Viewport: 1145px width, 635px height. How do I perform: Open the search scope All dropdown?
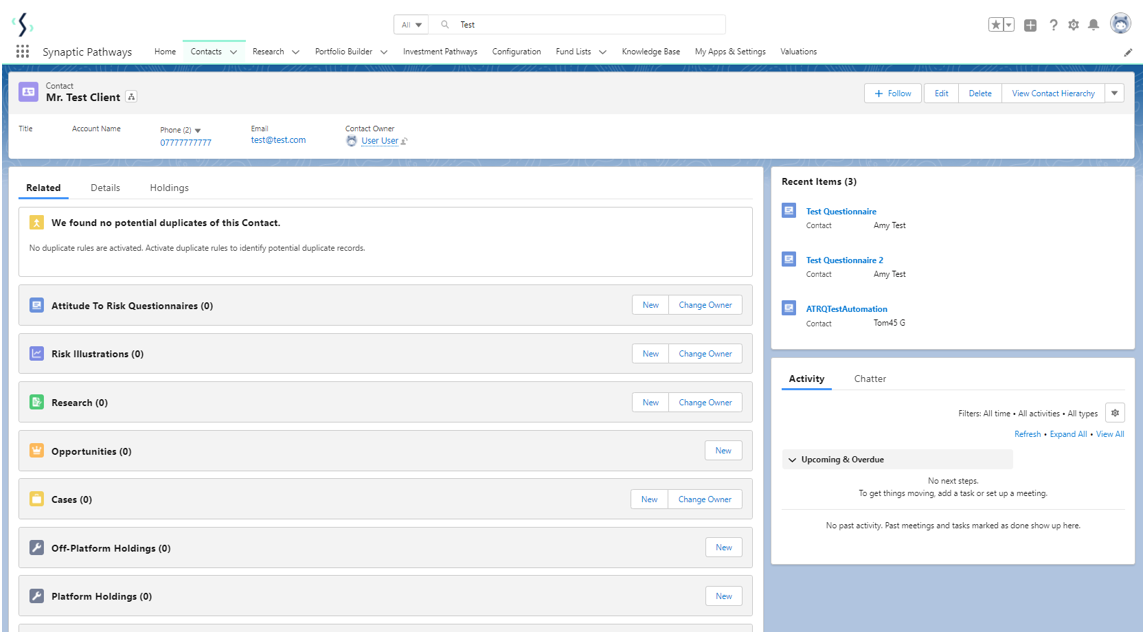[x=411, y=25]
